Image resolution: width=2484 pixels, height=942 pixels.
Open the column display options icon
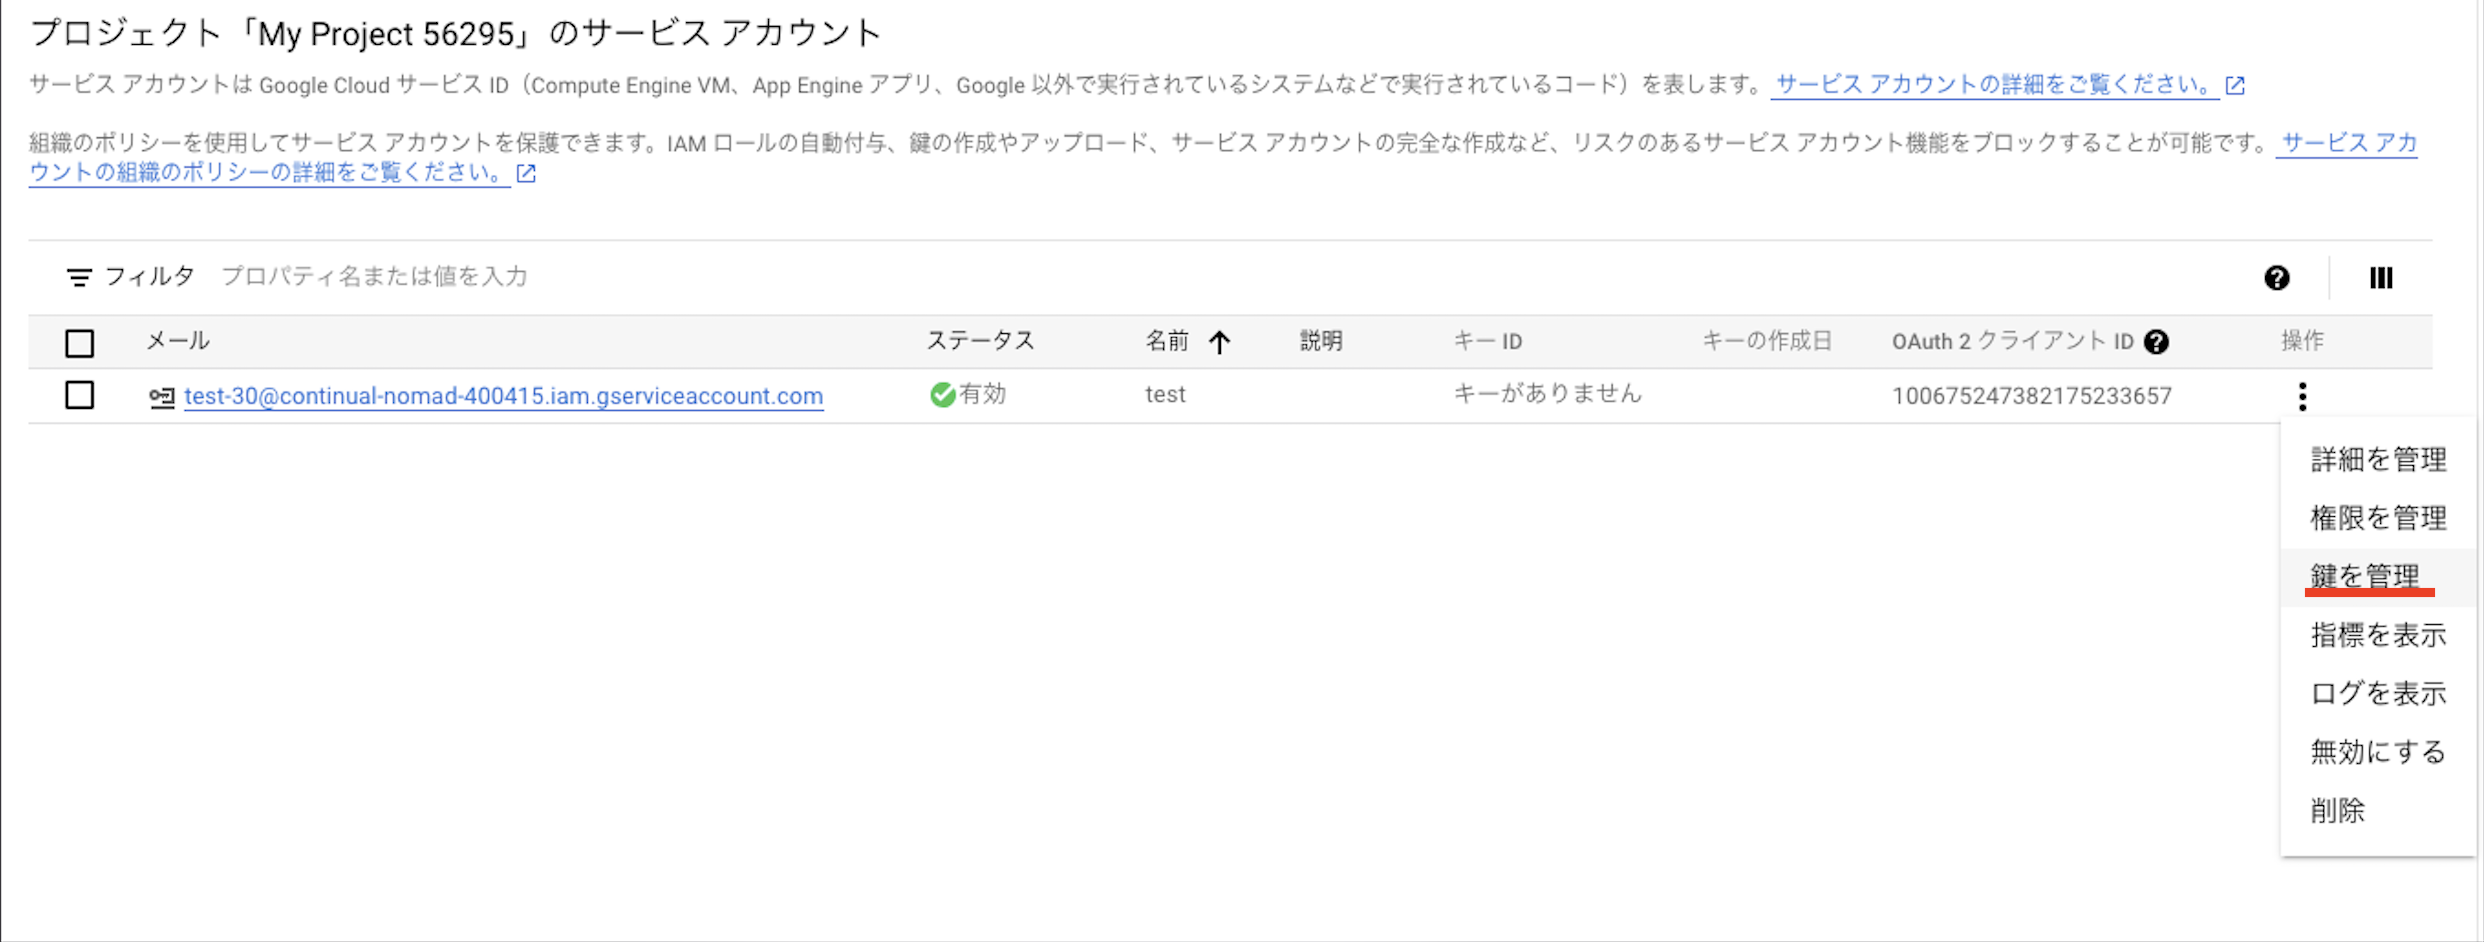2381,278
